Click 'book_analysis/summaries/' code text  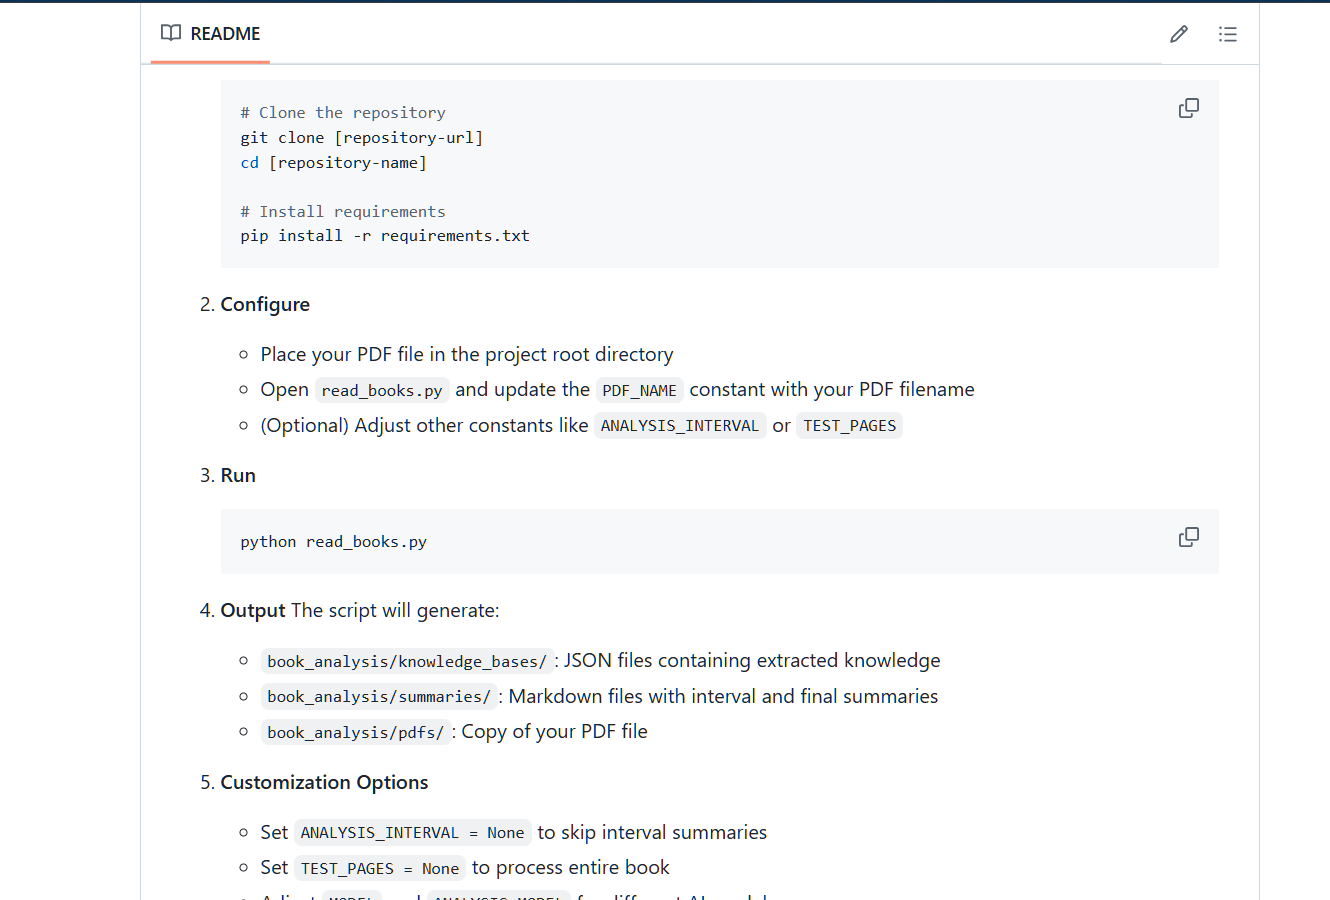coord(379,697)
